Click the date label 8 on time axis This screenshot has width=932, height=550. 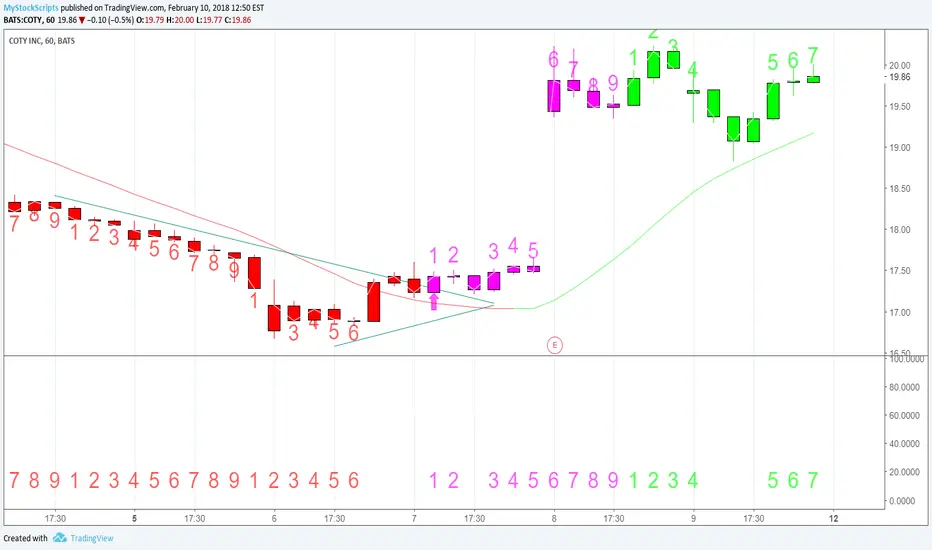554,518
